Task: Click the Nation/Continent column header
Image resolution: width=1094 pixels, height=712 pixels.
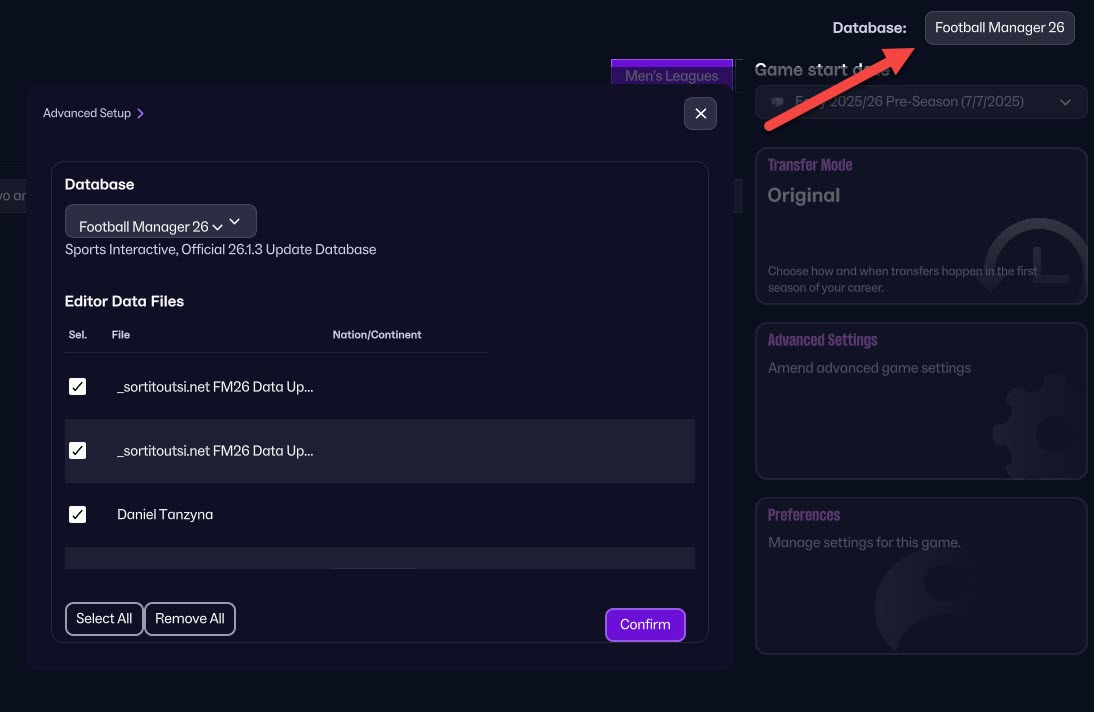Action: pyautogui.click(x=377, y=335)
